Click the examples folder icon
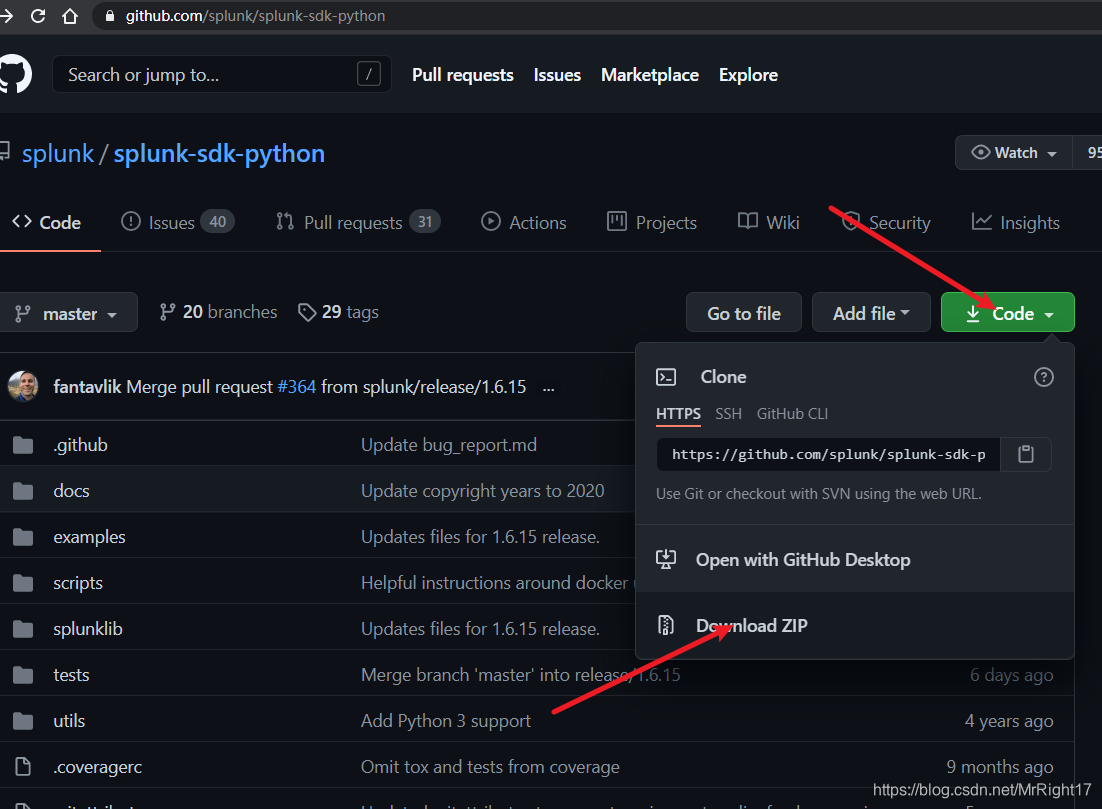 coord(23,537)
